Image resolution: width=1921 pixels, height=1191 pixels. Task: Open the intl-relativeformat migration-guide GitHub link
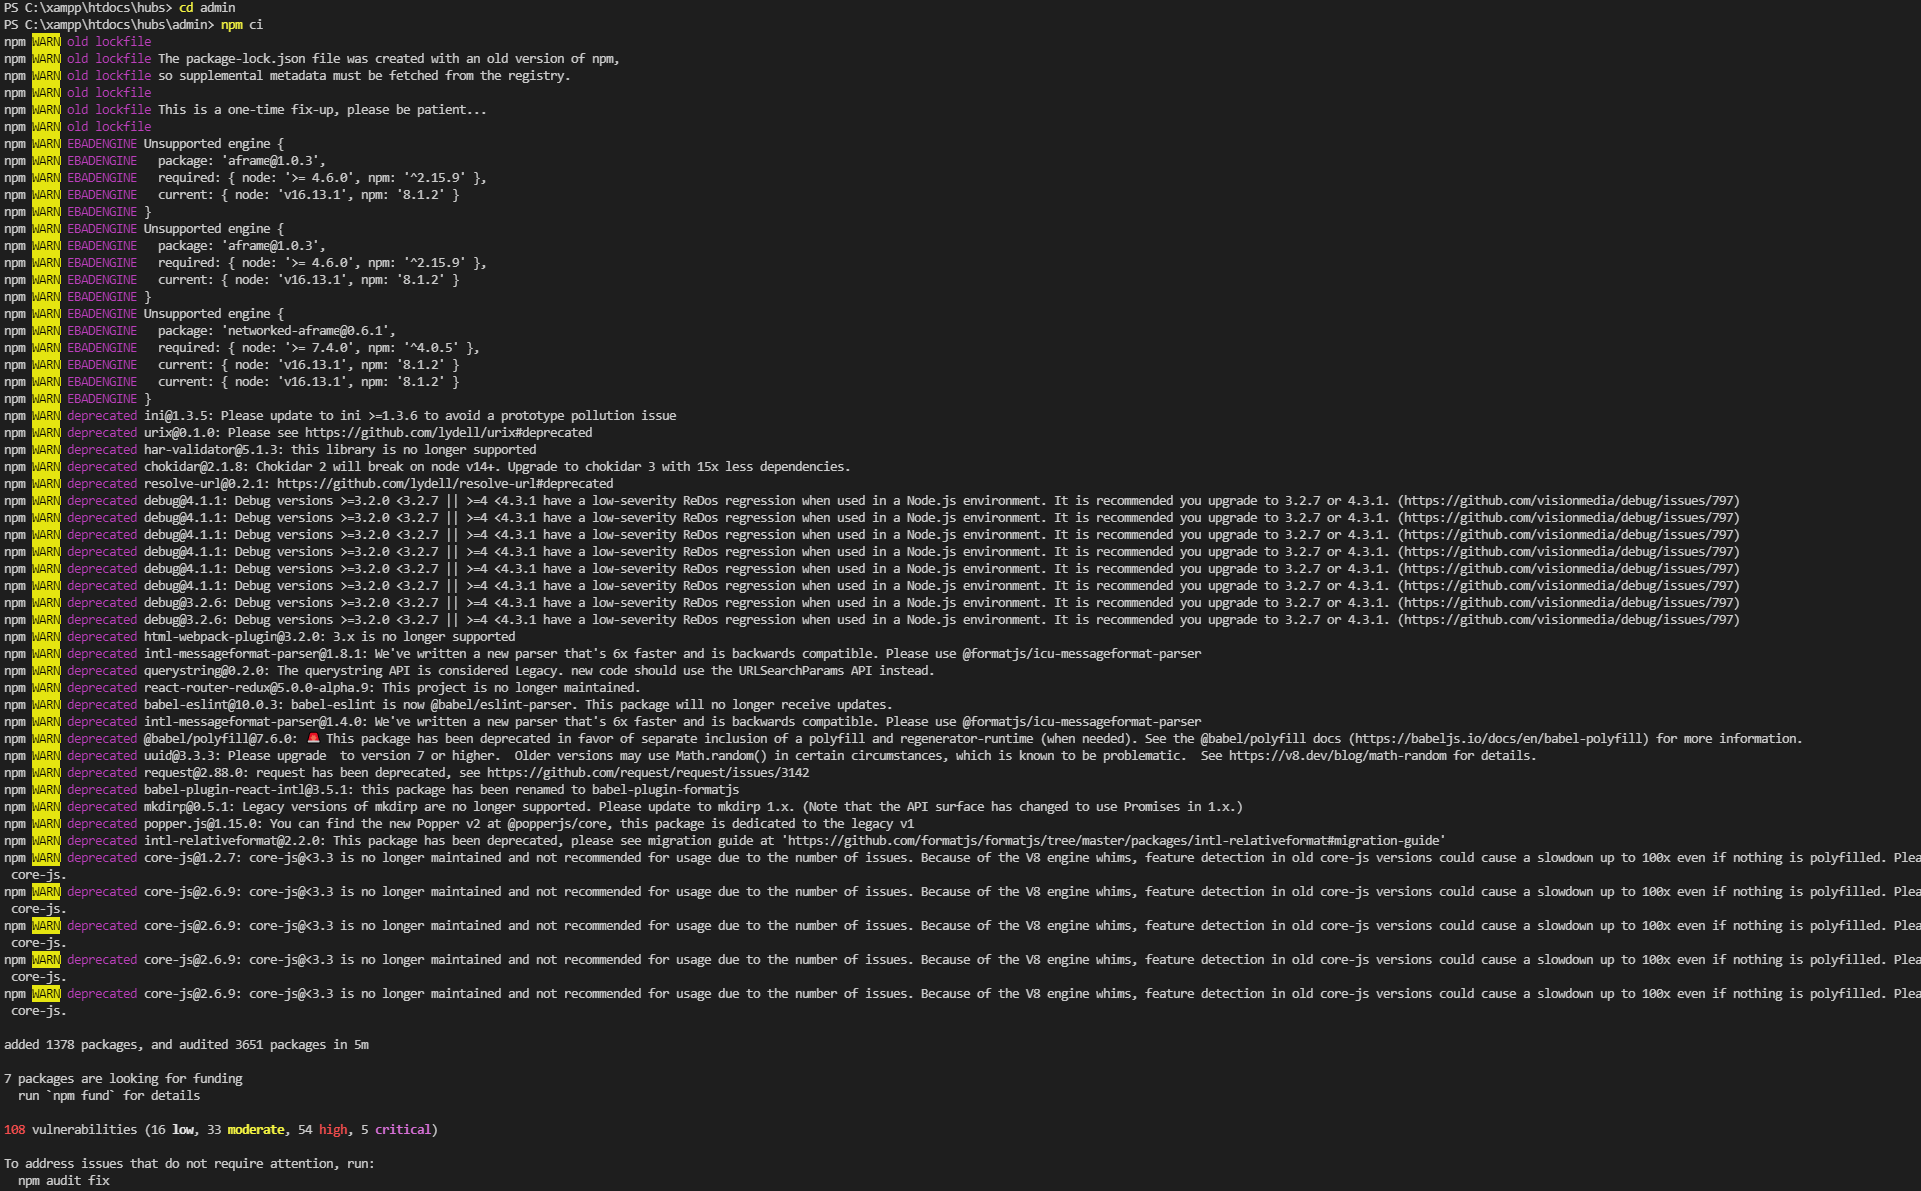coord(1113,841)
